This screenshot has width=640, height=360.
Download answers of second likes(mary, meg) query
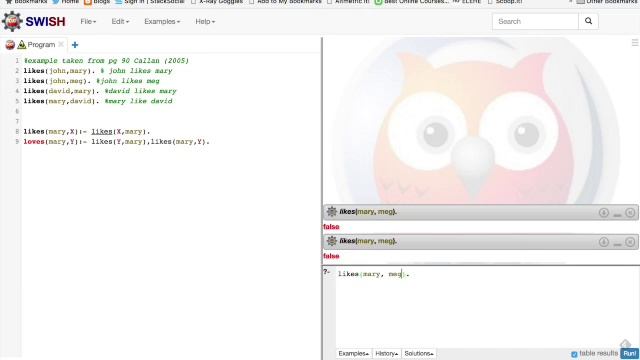(x=604, y=242)
